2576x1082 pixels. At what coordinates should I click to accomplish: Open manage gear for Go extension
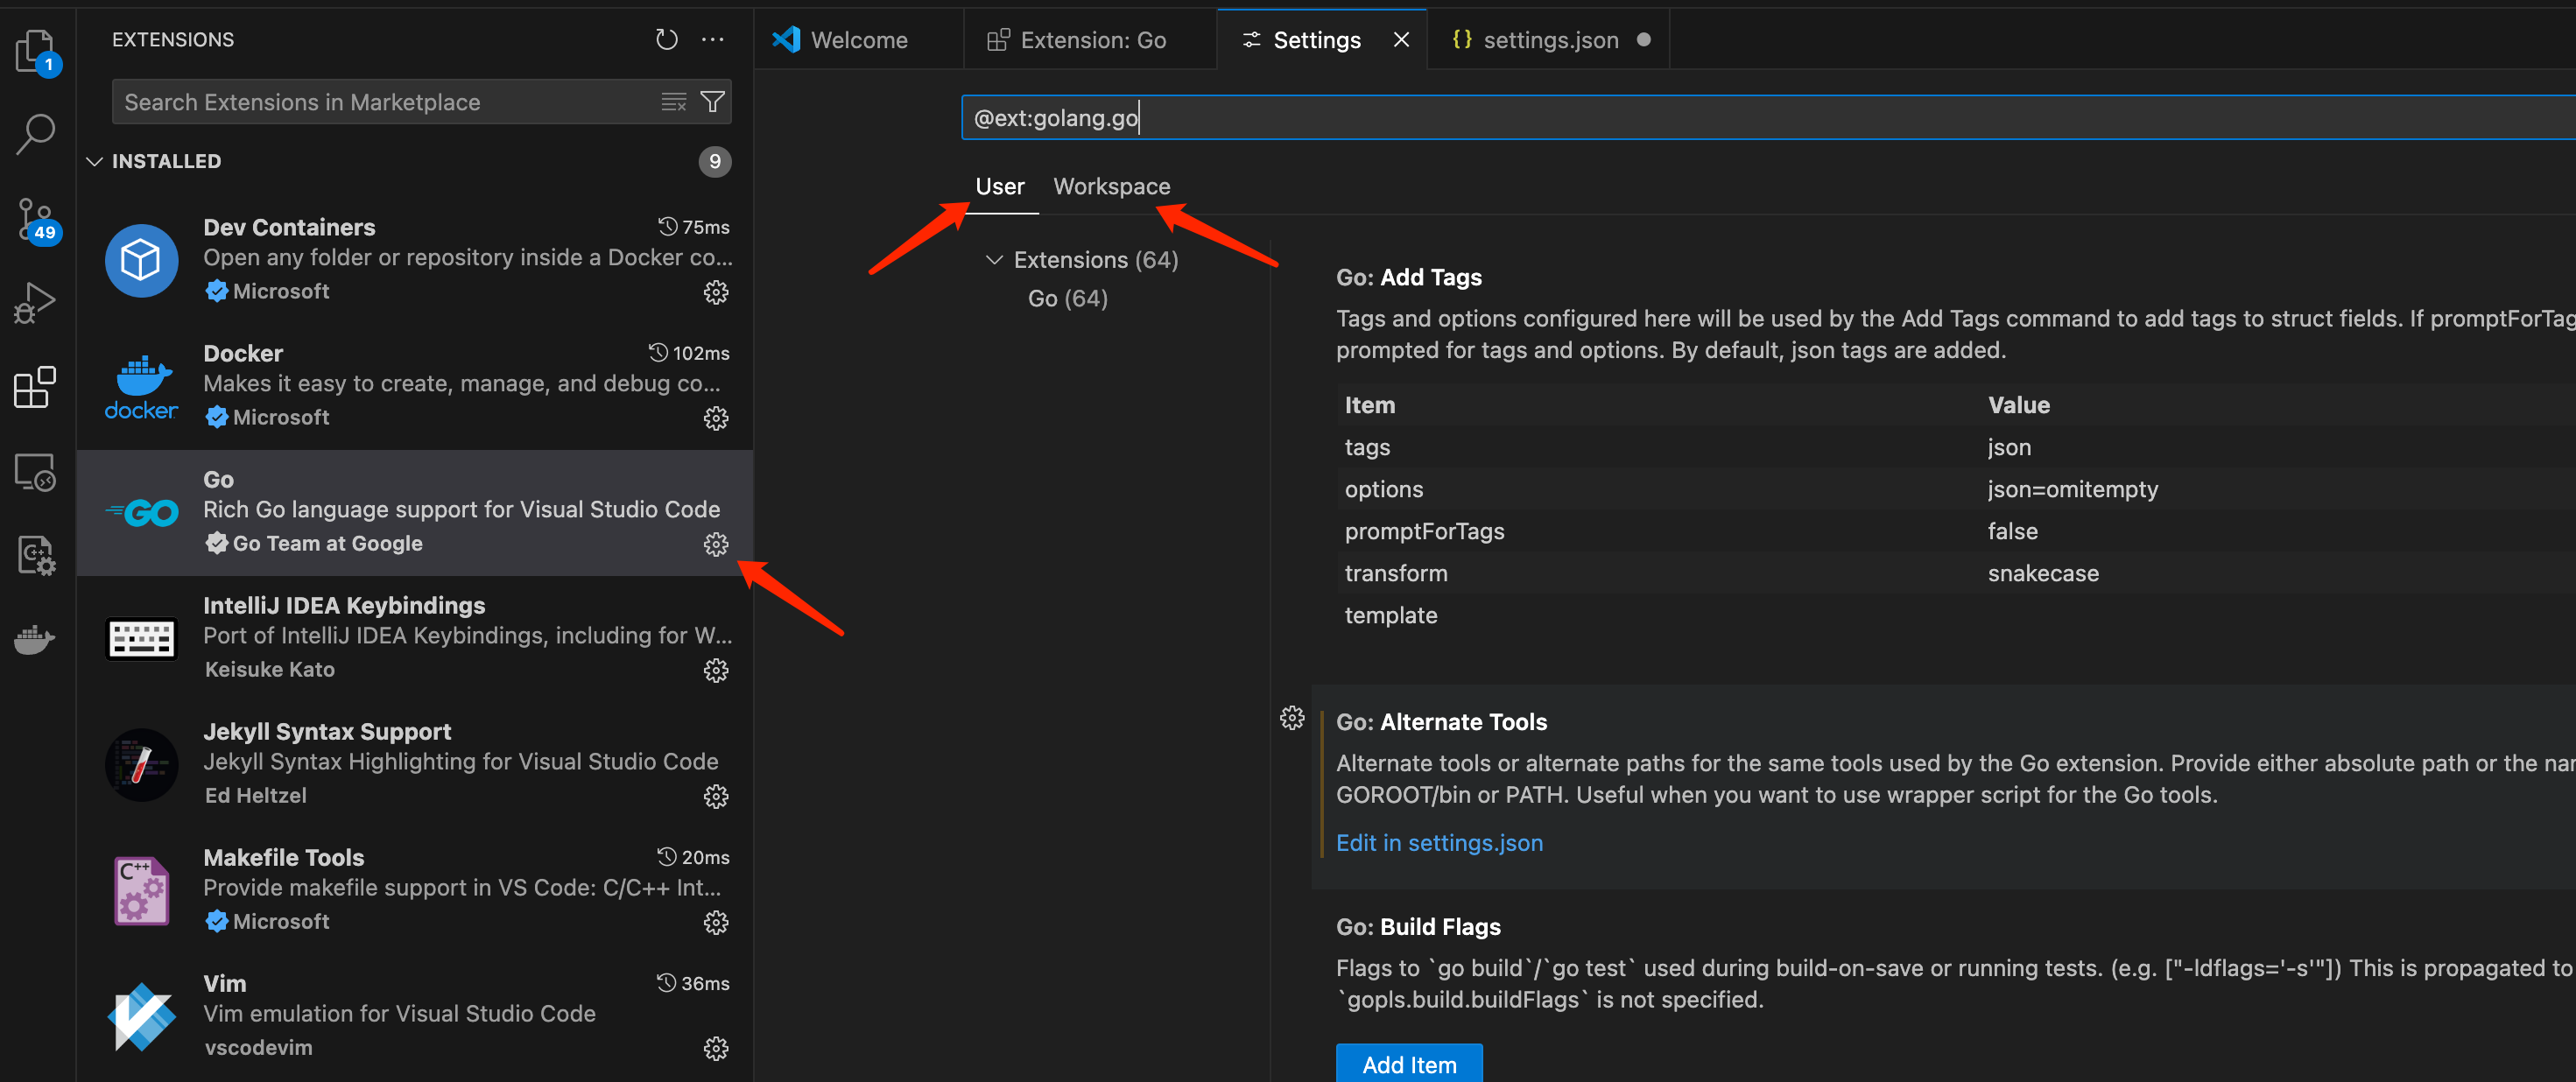point(716,544)
